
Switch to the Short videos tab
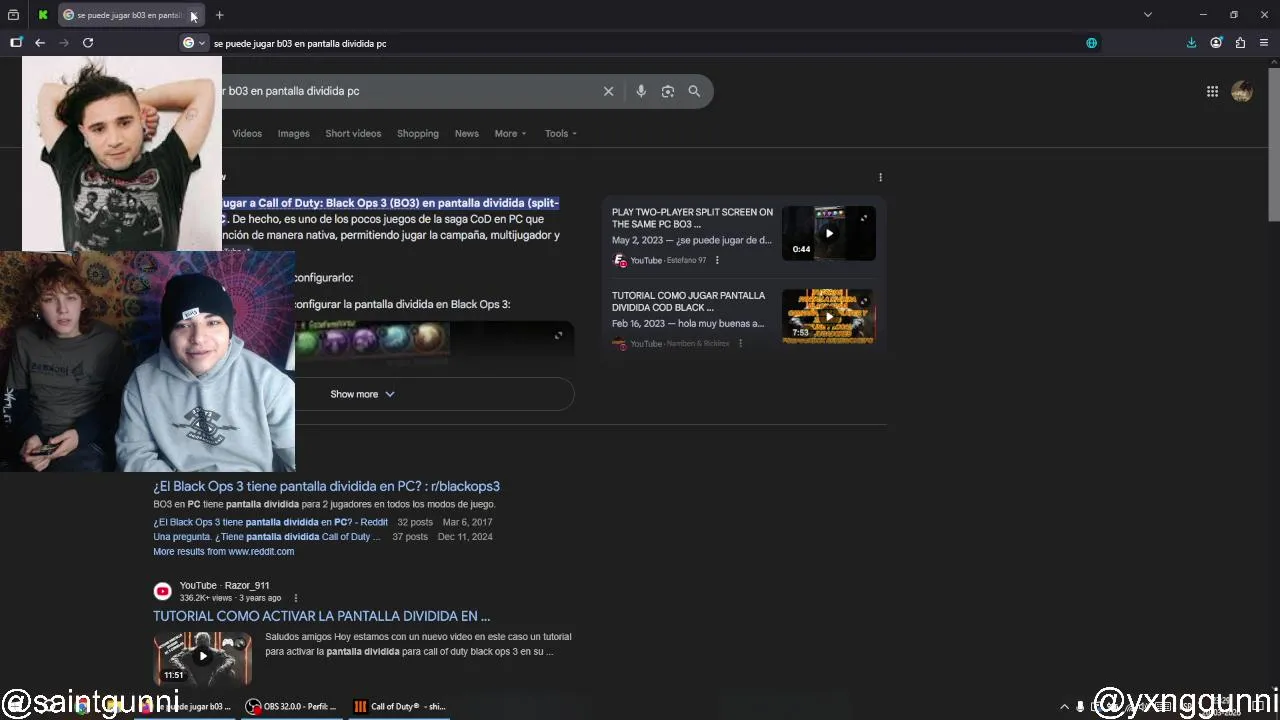pyautogui.click(x=353, y=133)
